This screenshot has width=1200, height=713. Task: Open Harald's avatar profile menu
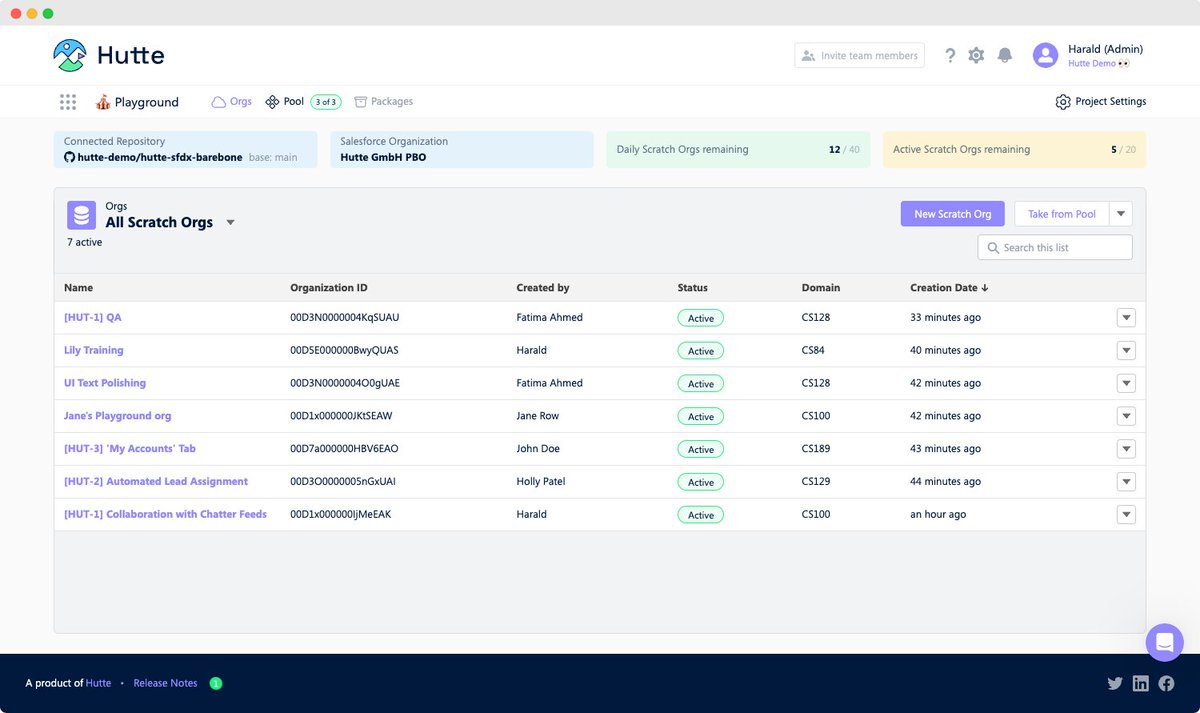pyautogui.click(x=1045, y=55)
